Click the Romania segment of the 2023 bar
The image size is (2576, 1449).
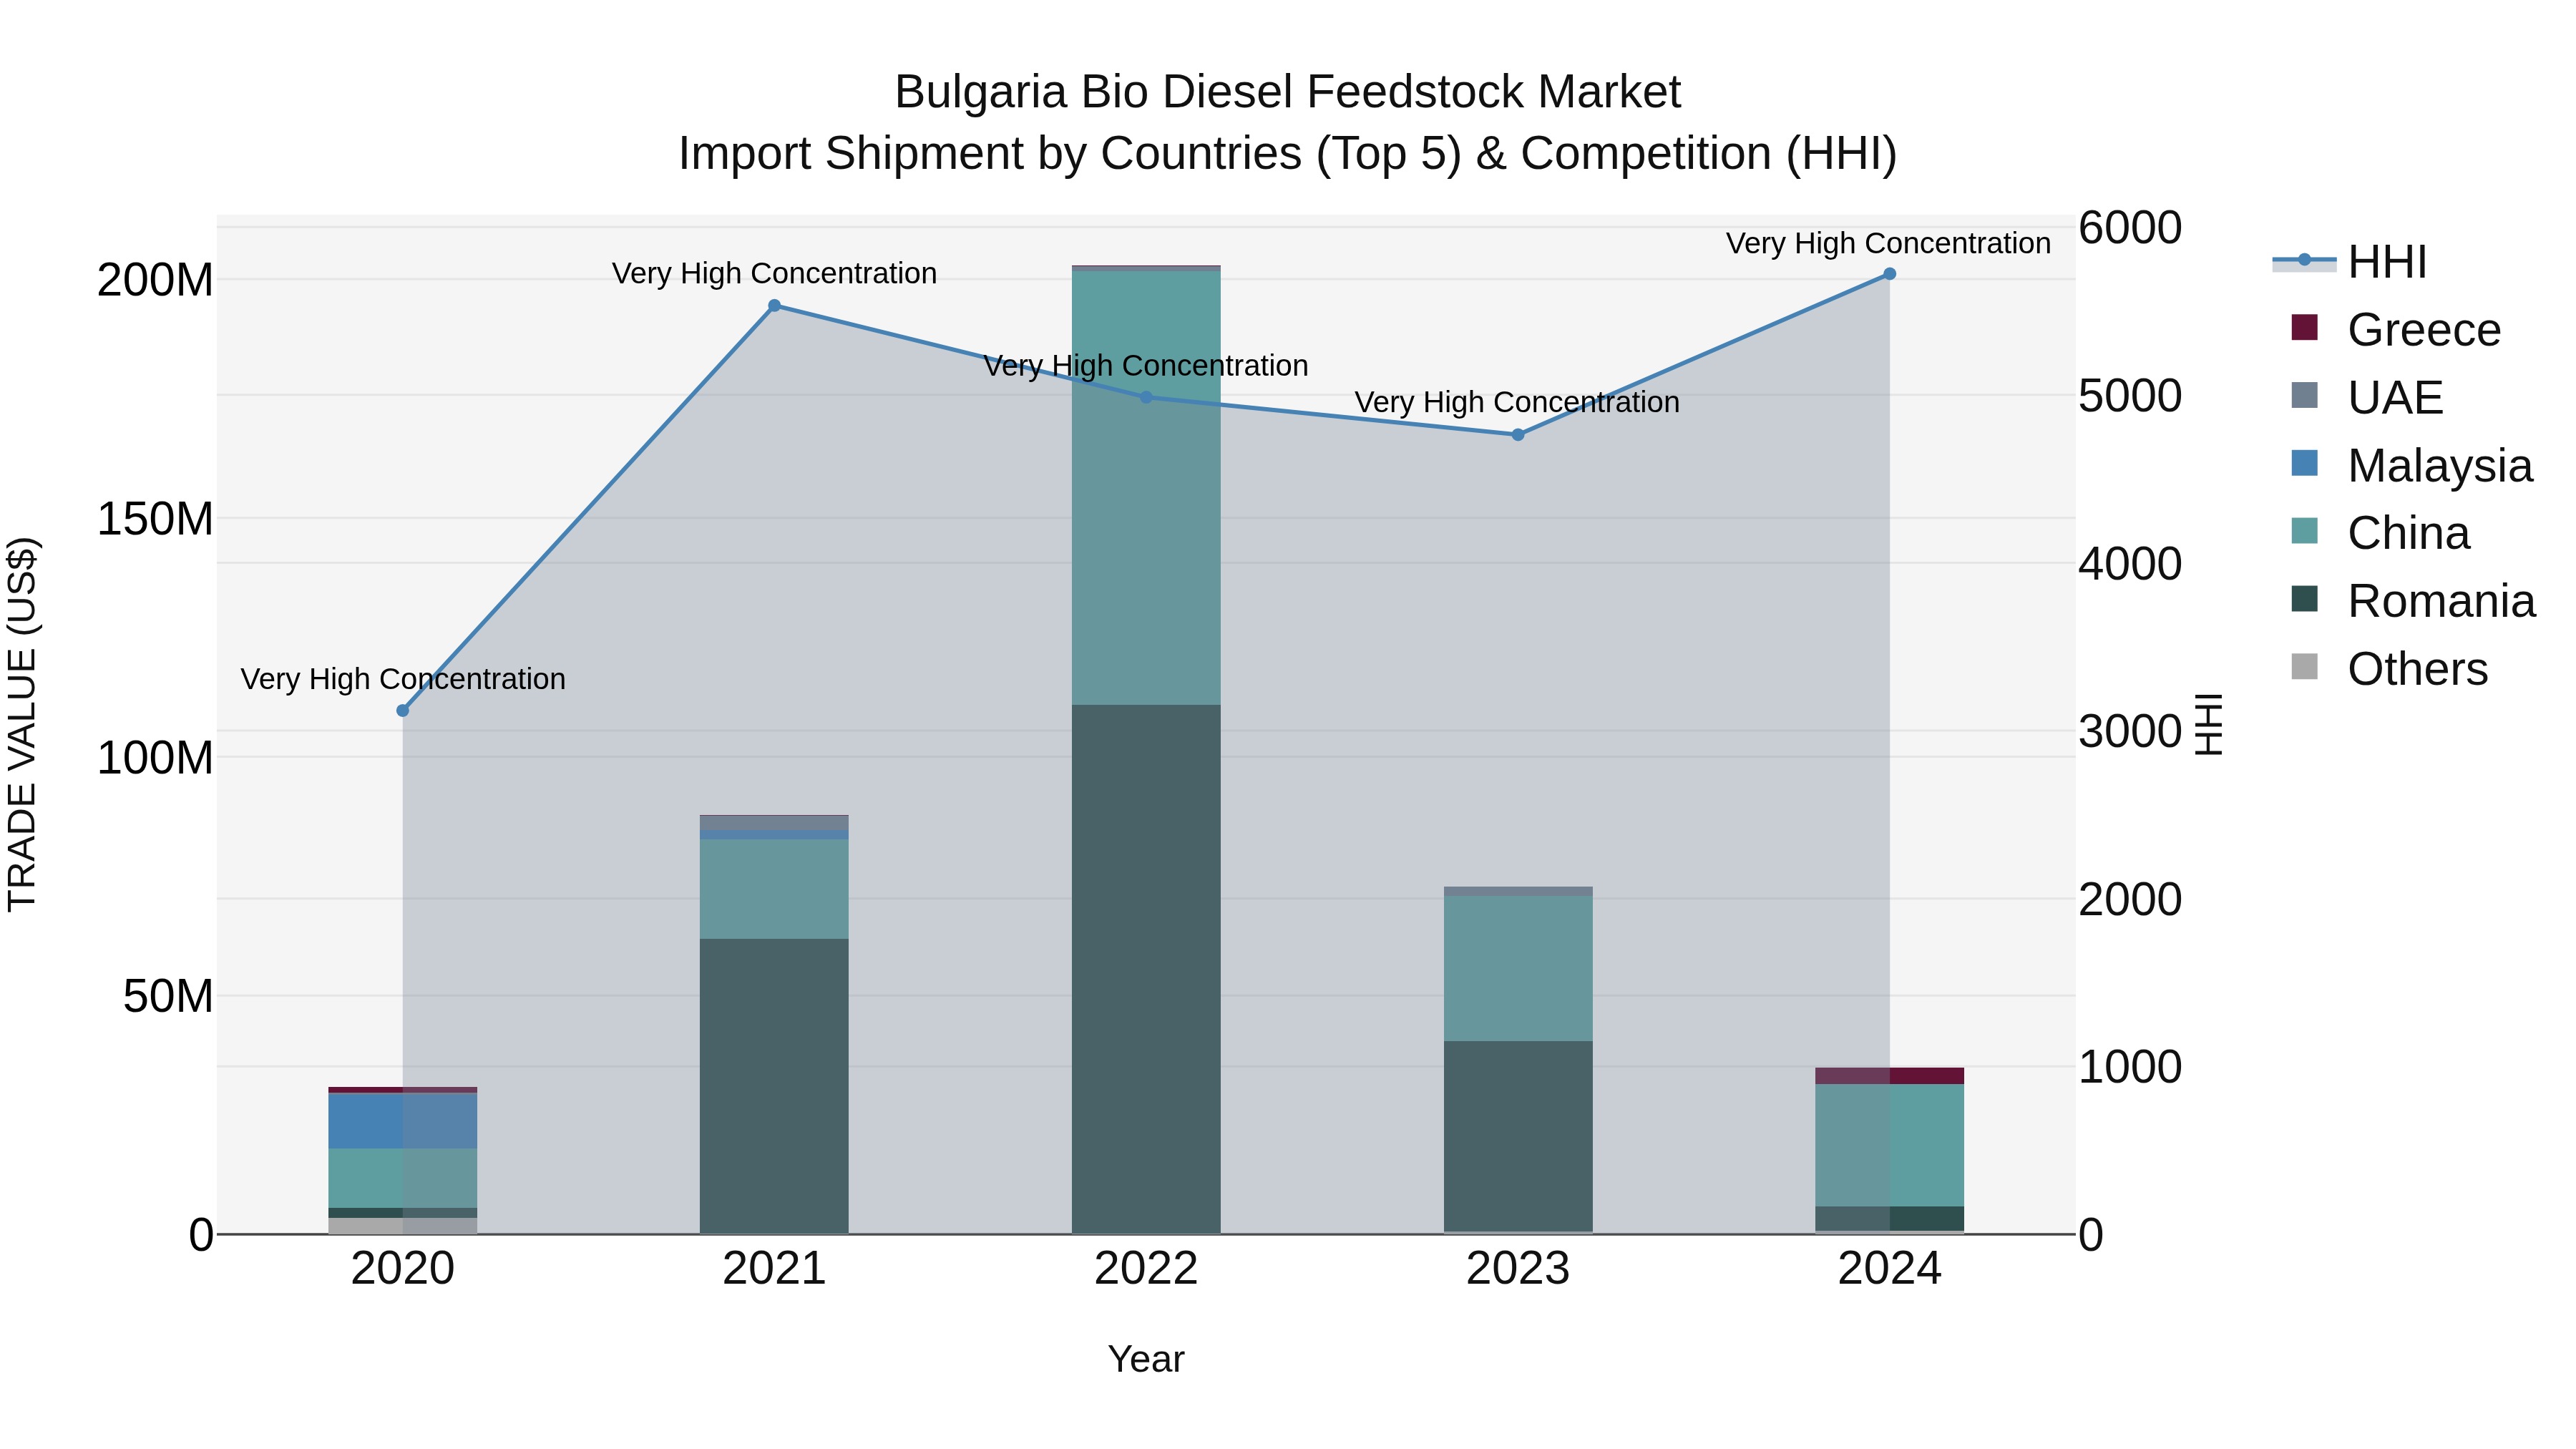click(x=1518, y=1136)
